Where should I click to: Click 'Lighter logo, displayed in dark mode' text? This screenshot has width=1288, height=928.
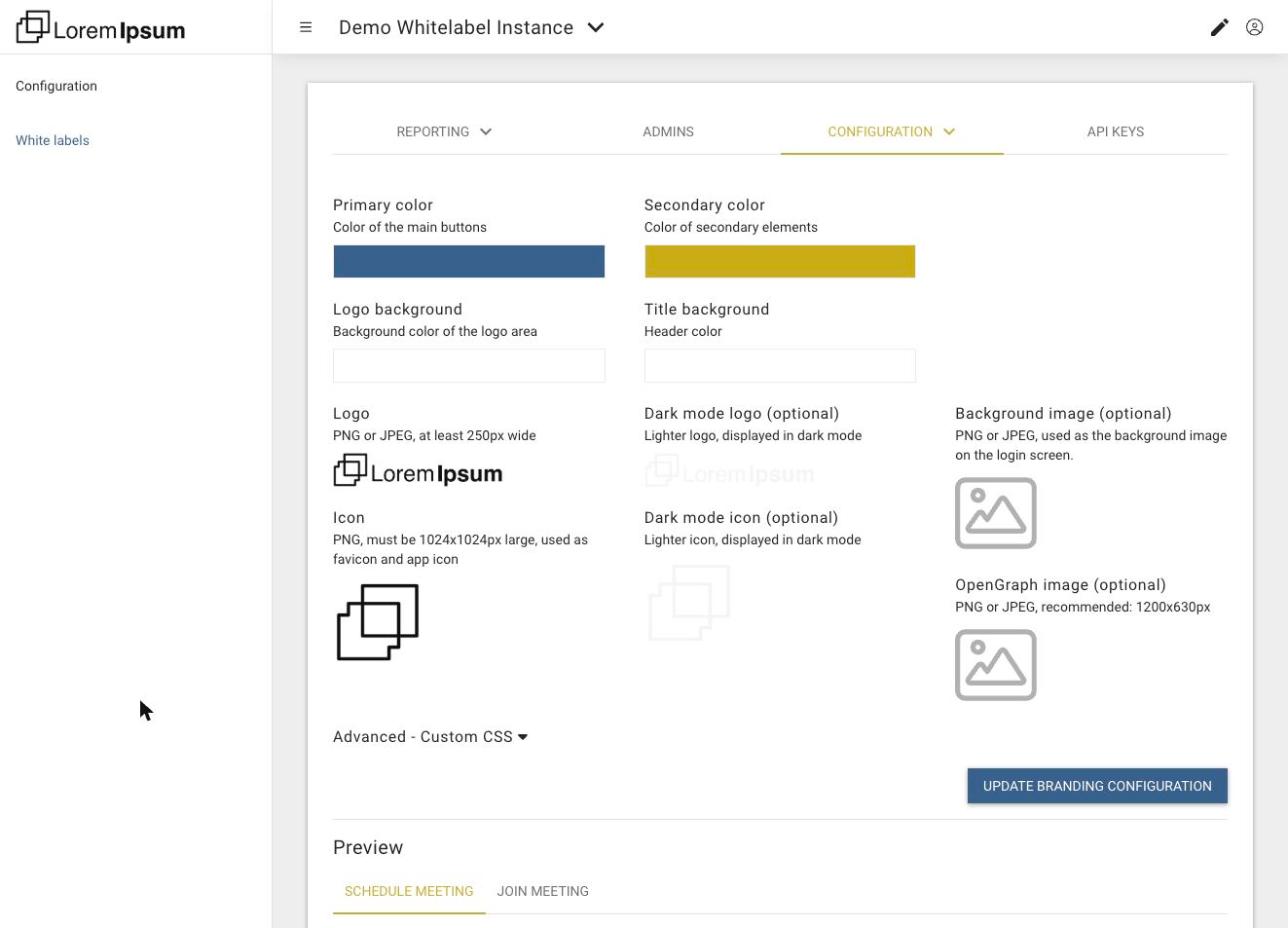[x=753, y=436]
